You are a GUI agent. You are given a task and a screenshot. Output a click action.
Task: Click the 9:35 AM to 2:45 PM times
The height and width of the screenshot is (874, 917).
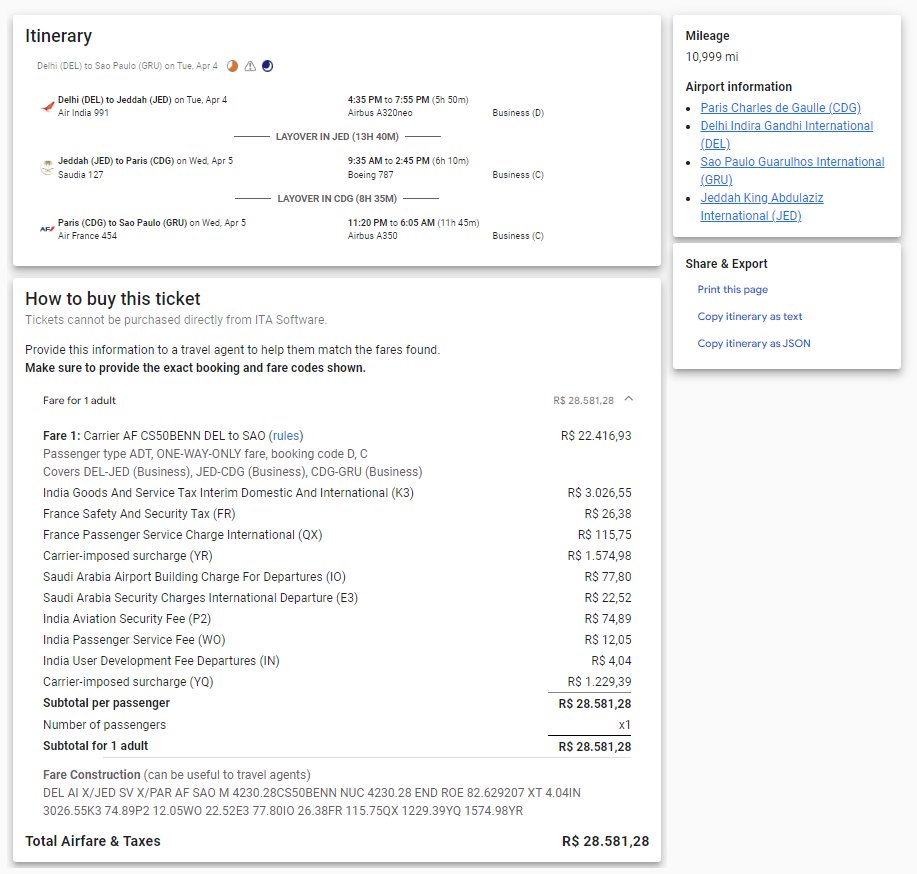pyautogui.click(x=388, y=161)
